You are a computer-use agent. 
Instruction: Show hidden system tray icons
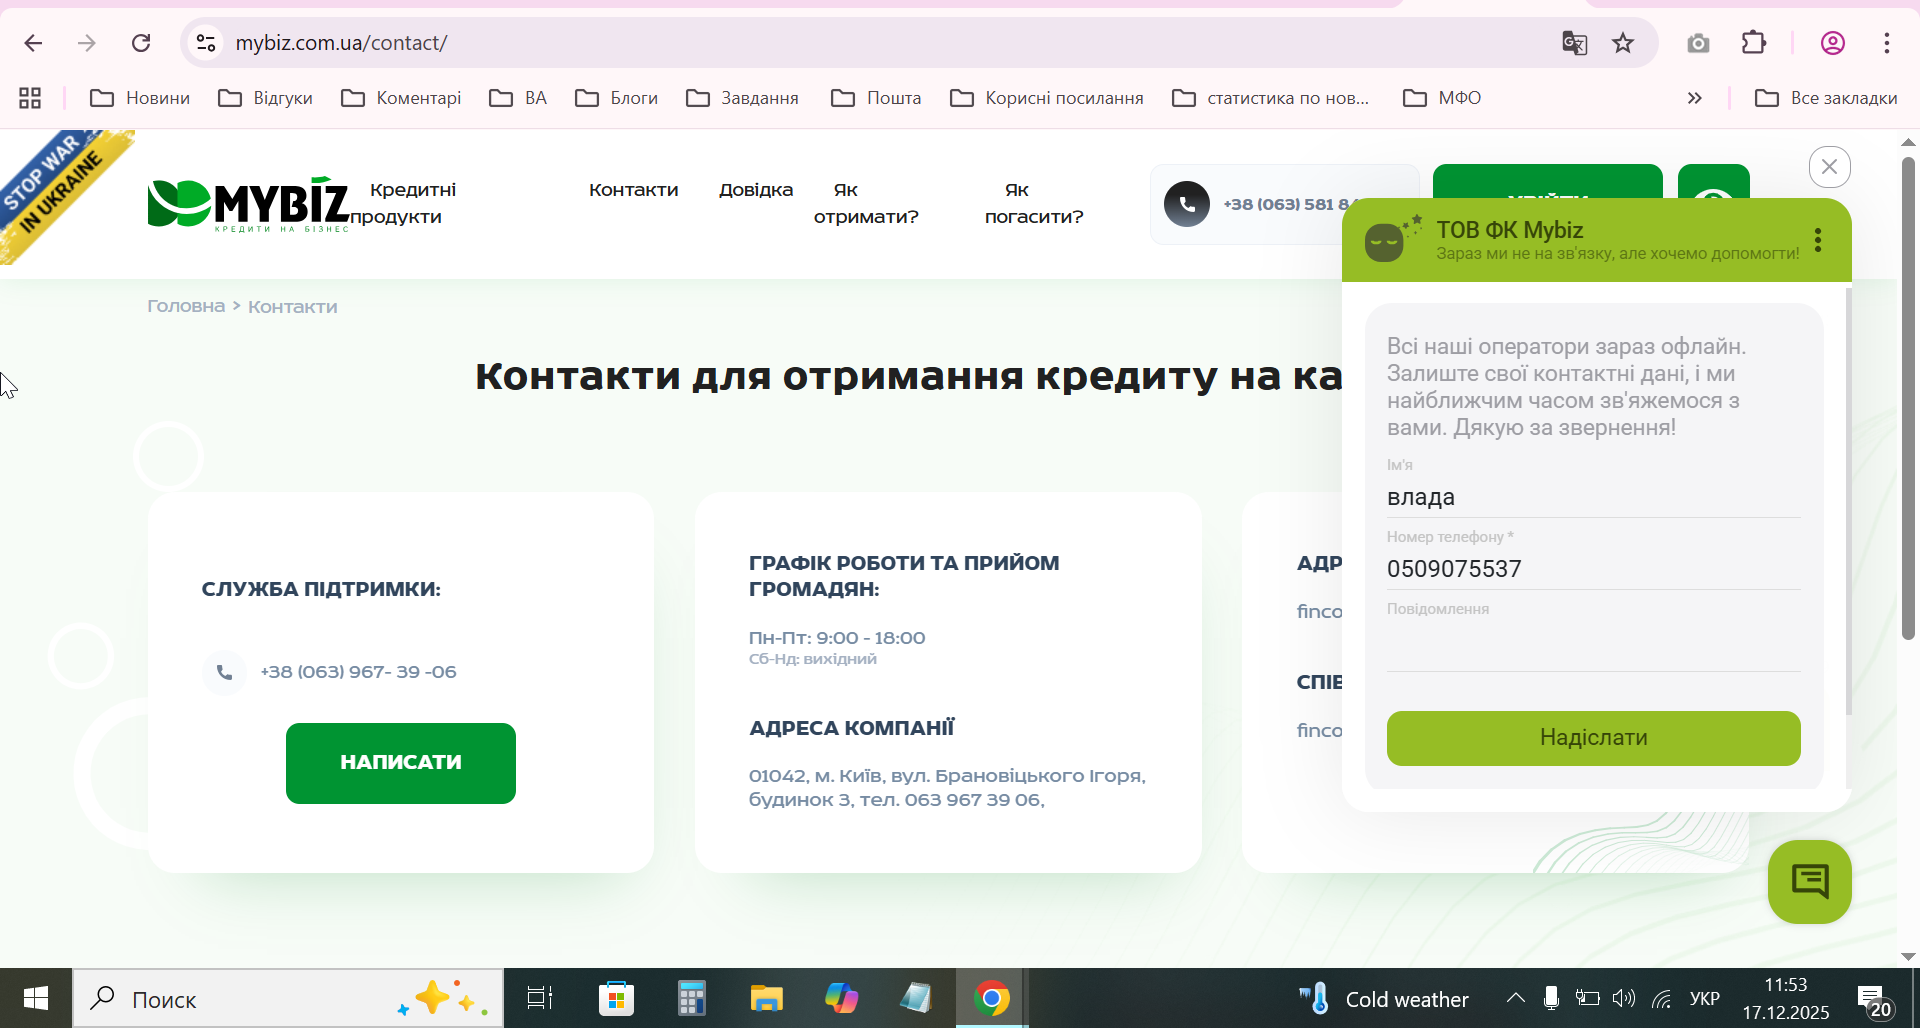coord(1516,998)
